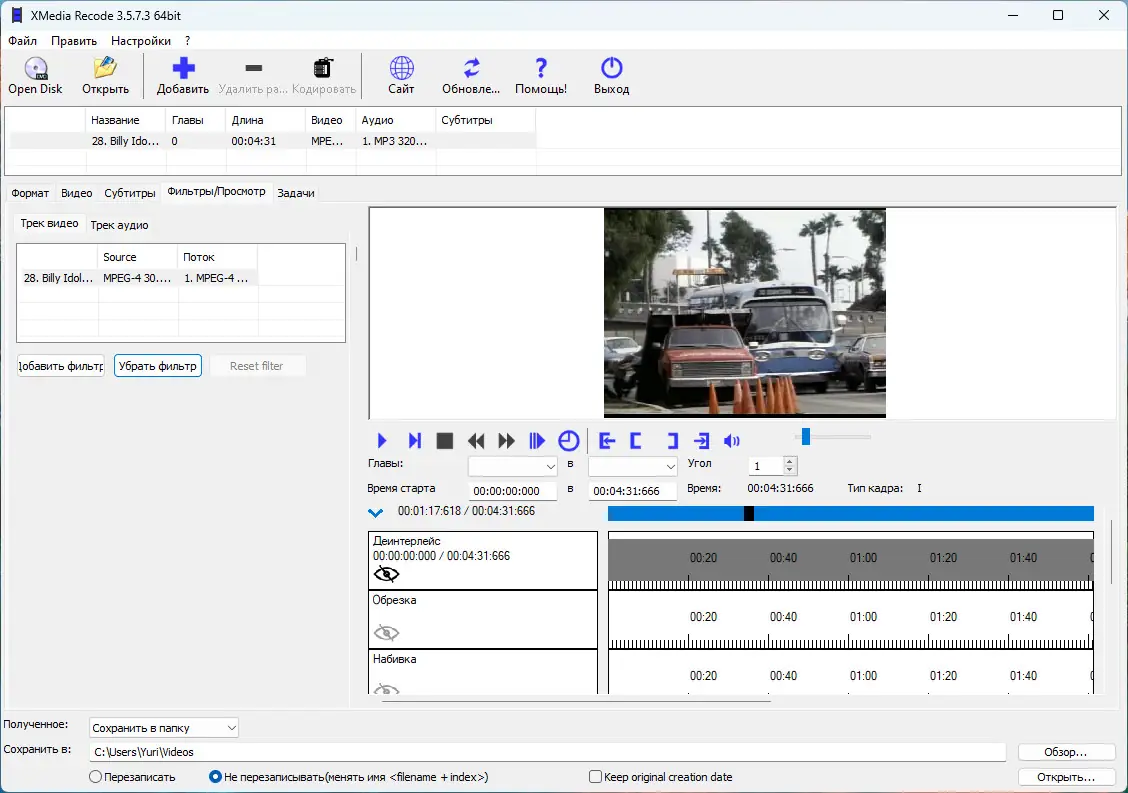Enable Keep original creation date checkbox
This screenshot has width=1128, height=793.
coord(596,777)
